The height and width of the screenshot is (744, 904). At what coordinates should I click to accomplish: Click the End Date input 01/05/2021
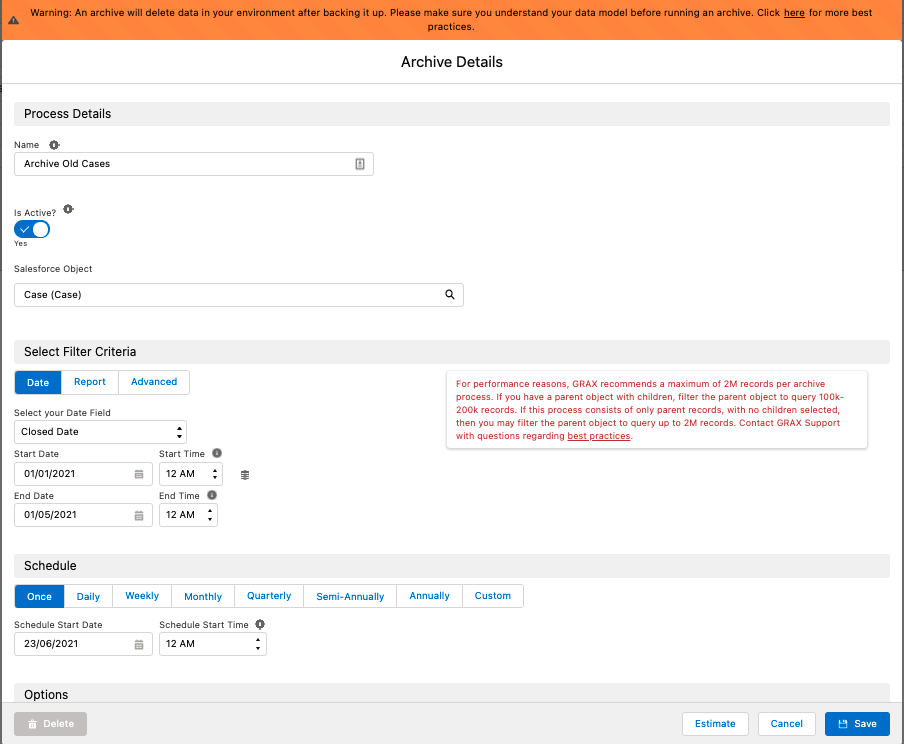(x=83, y=515)
